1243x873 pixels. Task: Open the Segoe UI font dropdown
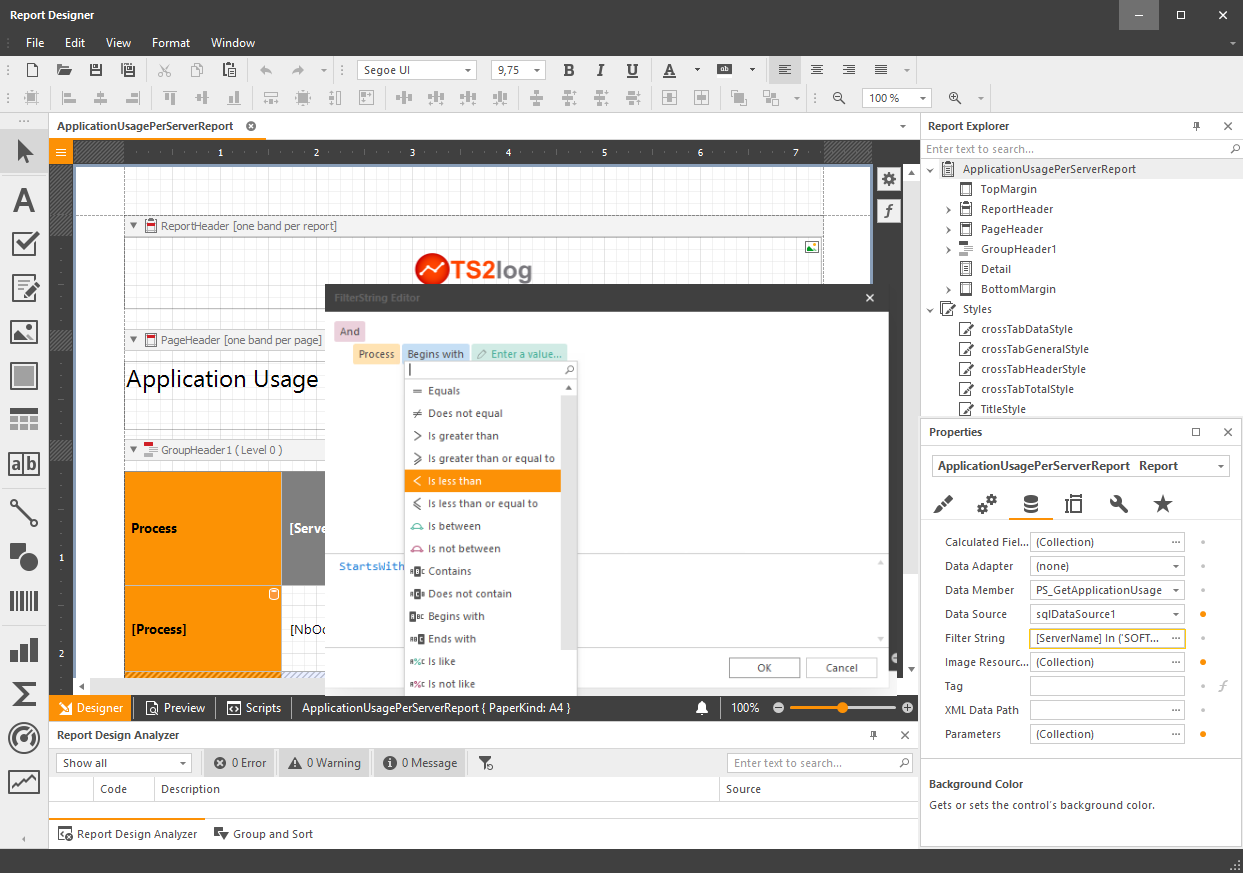point(468,70)
